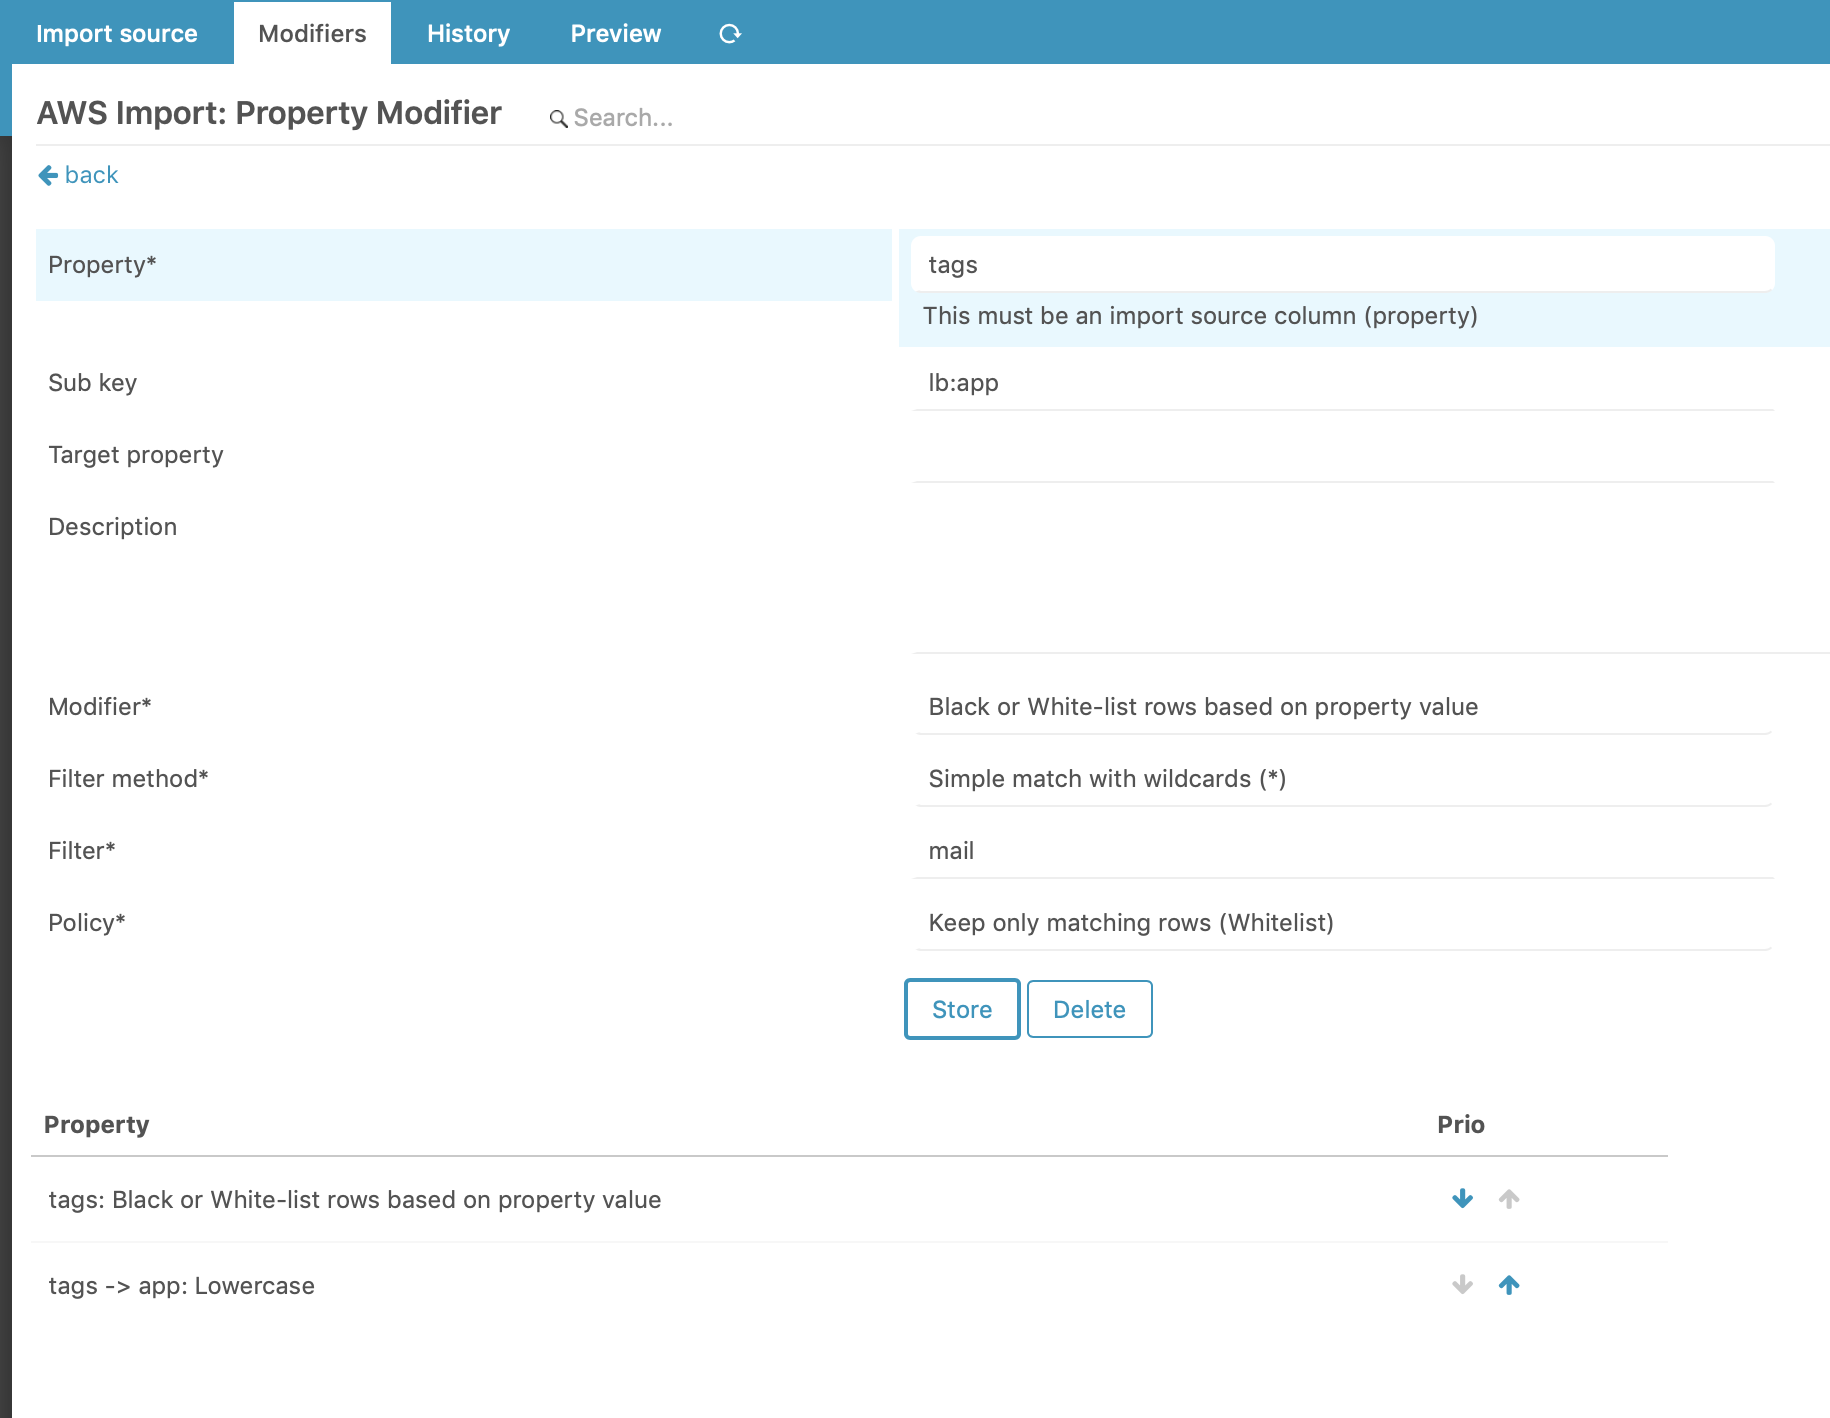Screen dimensions: 1830x1418
Task: Click the empty Target property field
Action: click(x=1343, y=455)
